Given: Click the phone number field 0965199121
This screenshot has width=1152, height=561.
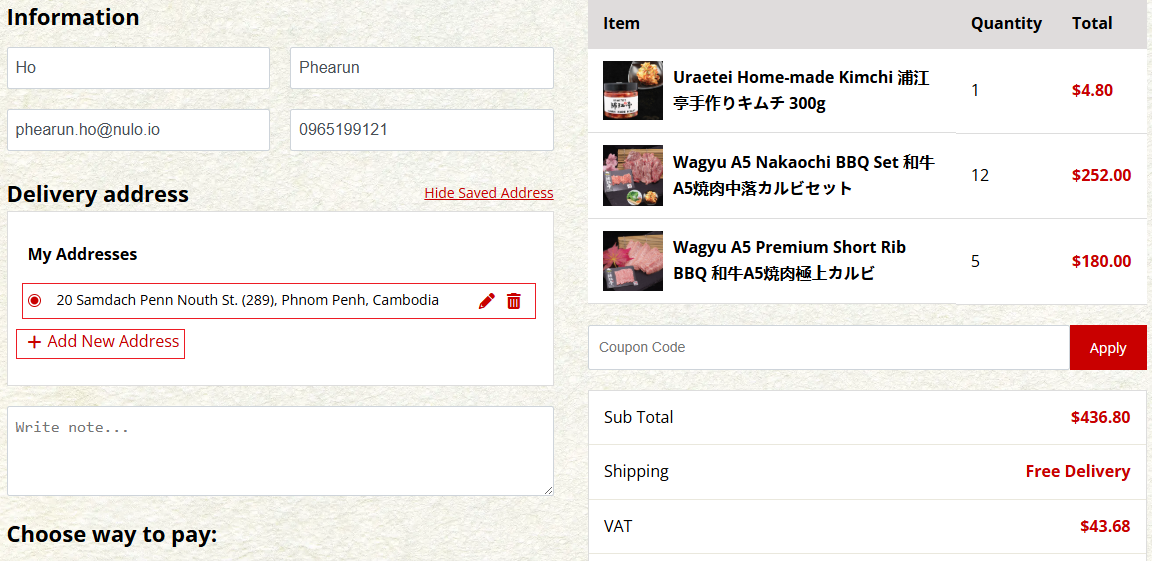Looking at the screenshot, I should [422, 130].
